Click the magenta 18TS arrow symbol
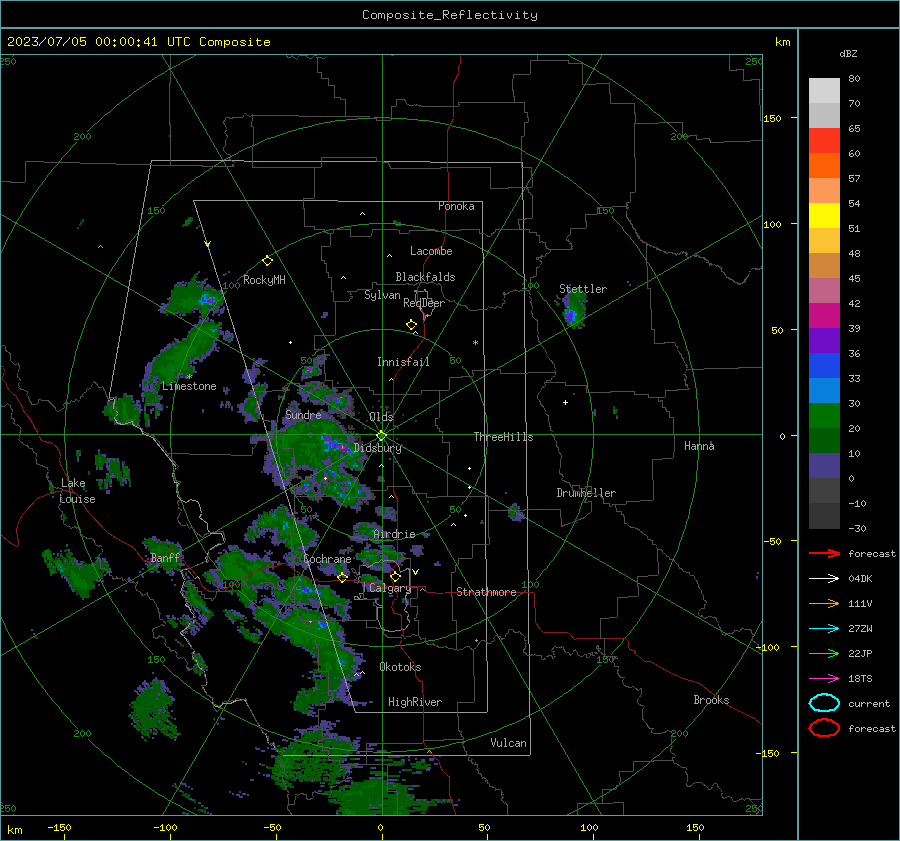 pyautogui.click(x=824, y=679)
